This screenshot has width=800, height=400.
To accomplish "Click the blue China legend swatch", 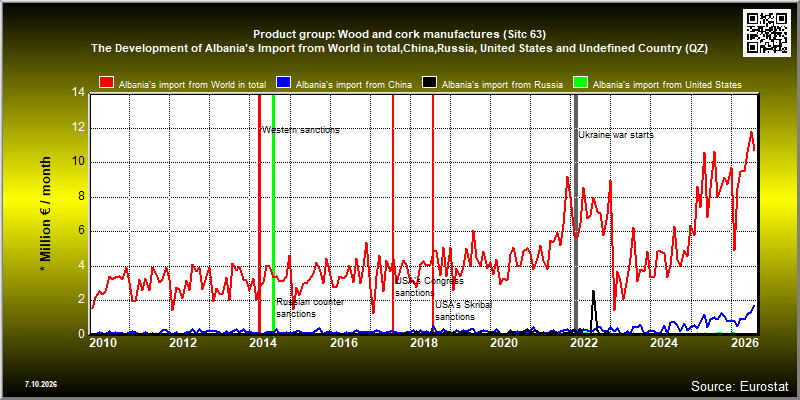I will (x=284, y=84).
